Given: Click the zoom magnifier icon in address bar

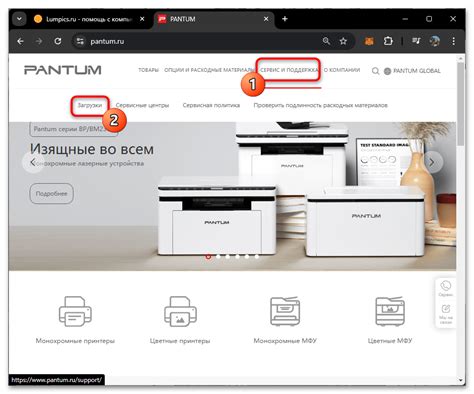Looking at the screenshot, I should click(x=326, y=41).
